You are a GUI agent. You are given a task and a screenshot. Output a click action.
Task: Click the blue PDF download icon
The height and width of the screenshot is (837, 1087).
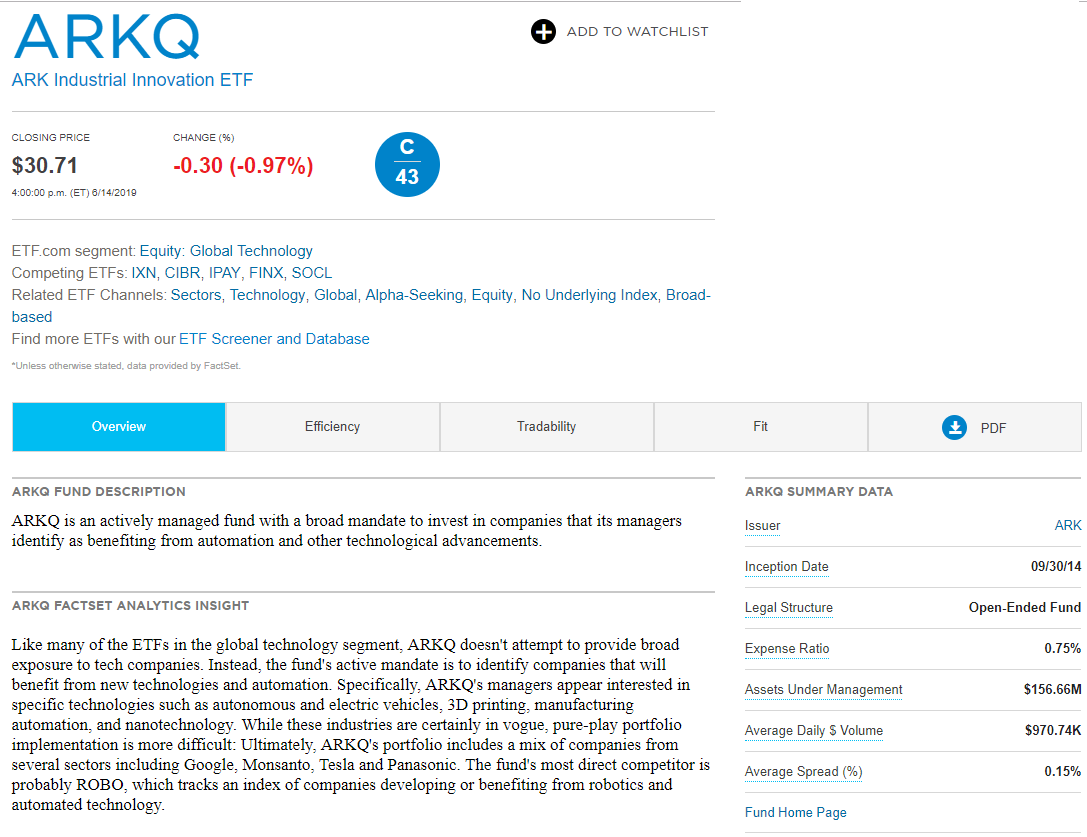tap(955, 427)
